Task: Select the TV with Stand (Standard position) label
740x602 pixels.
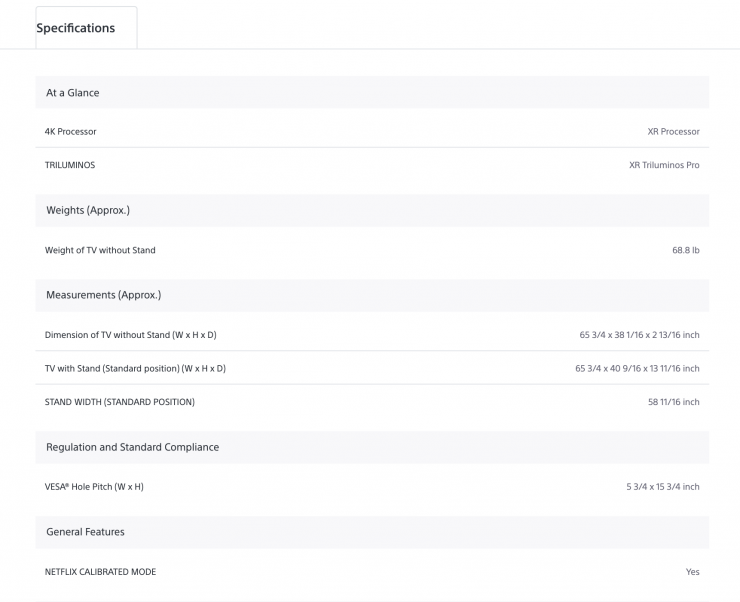Action: pos(135,369)
